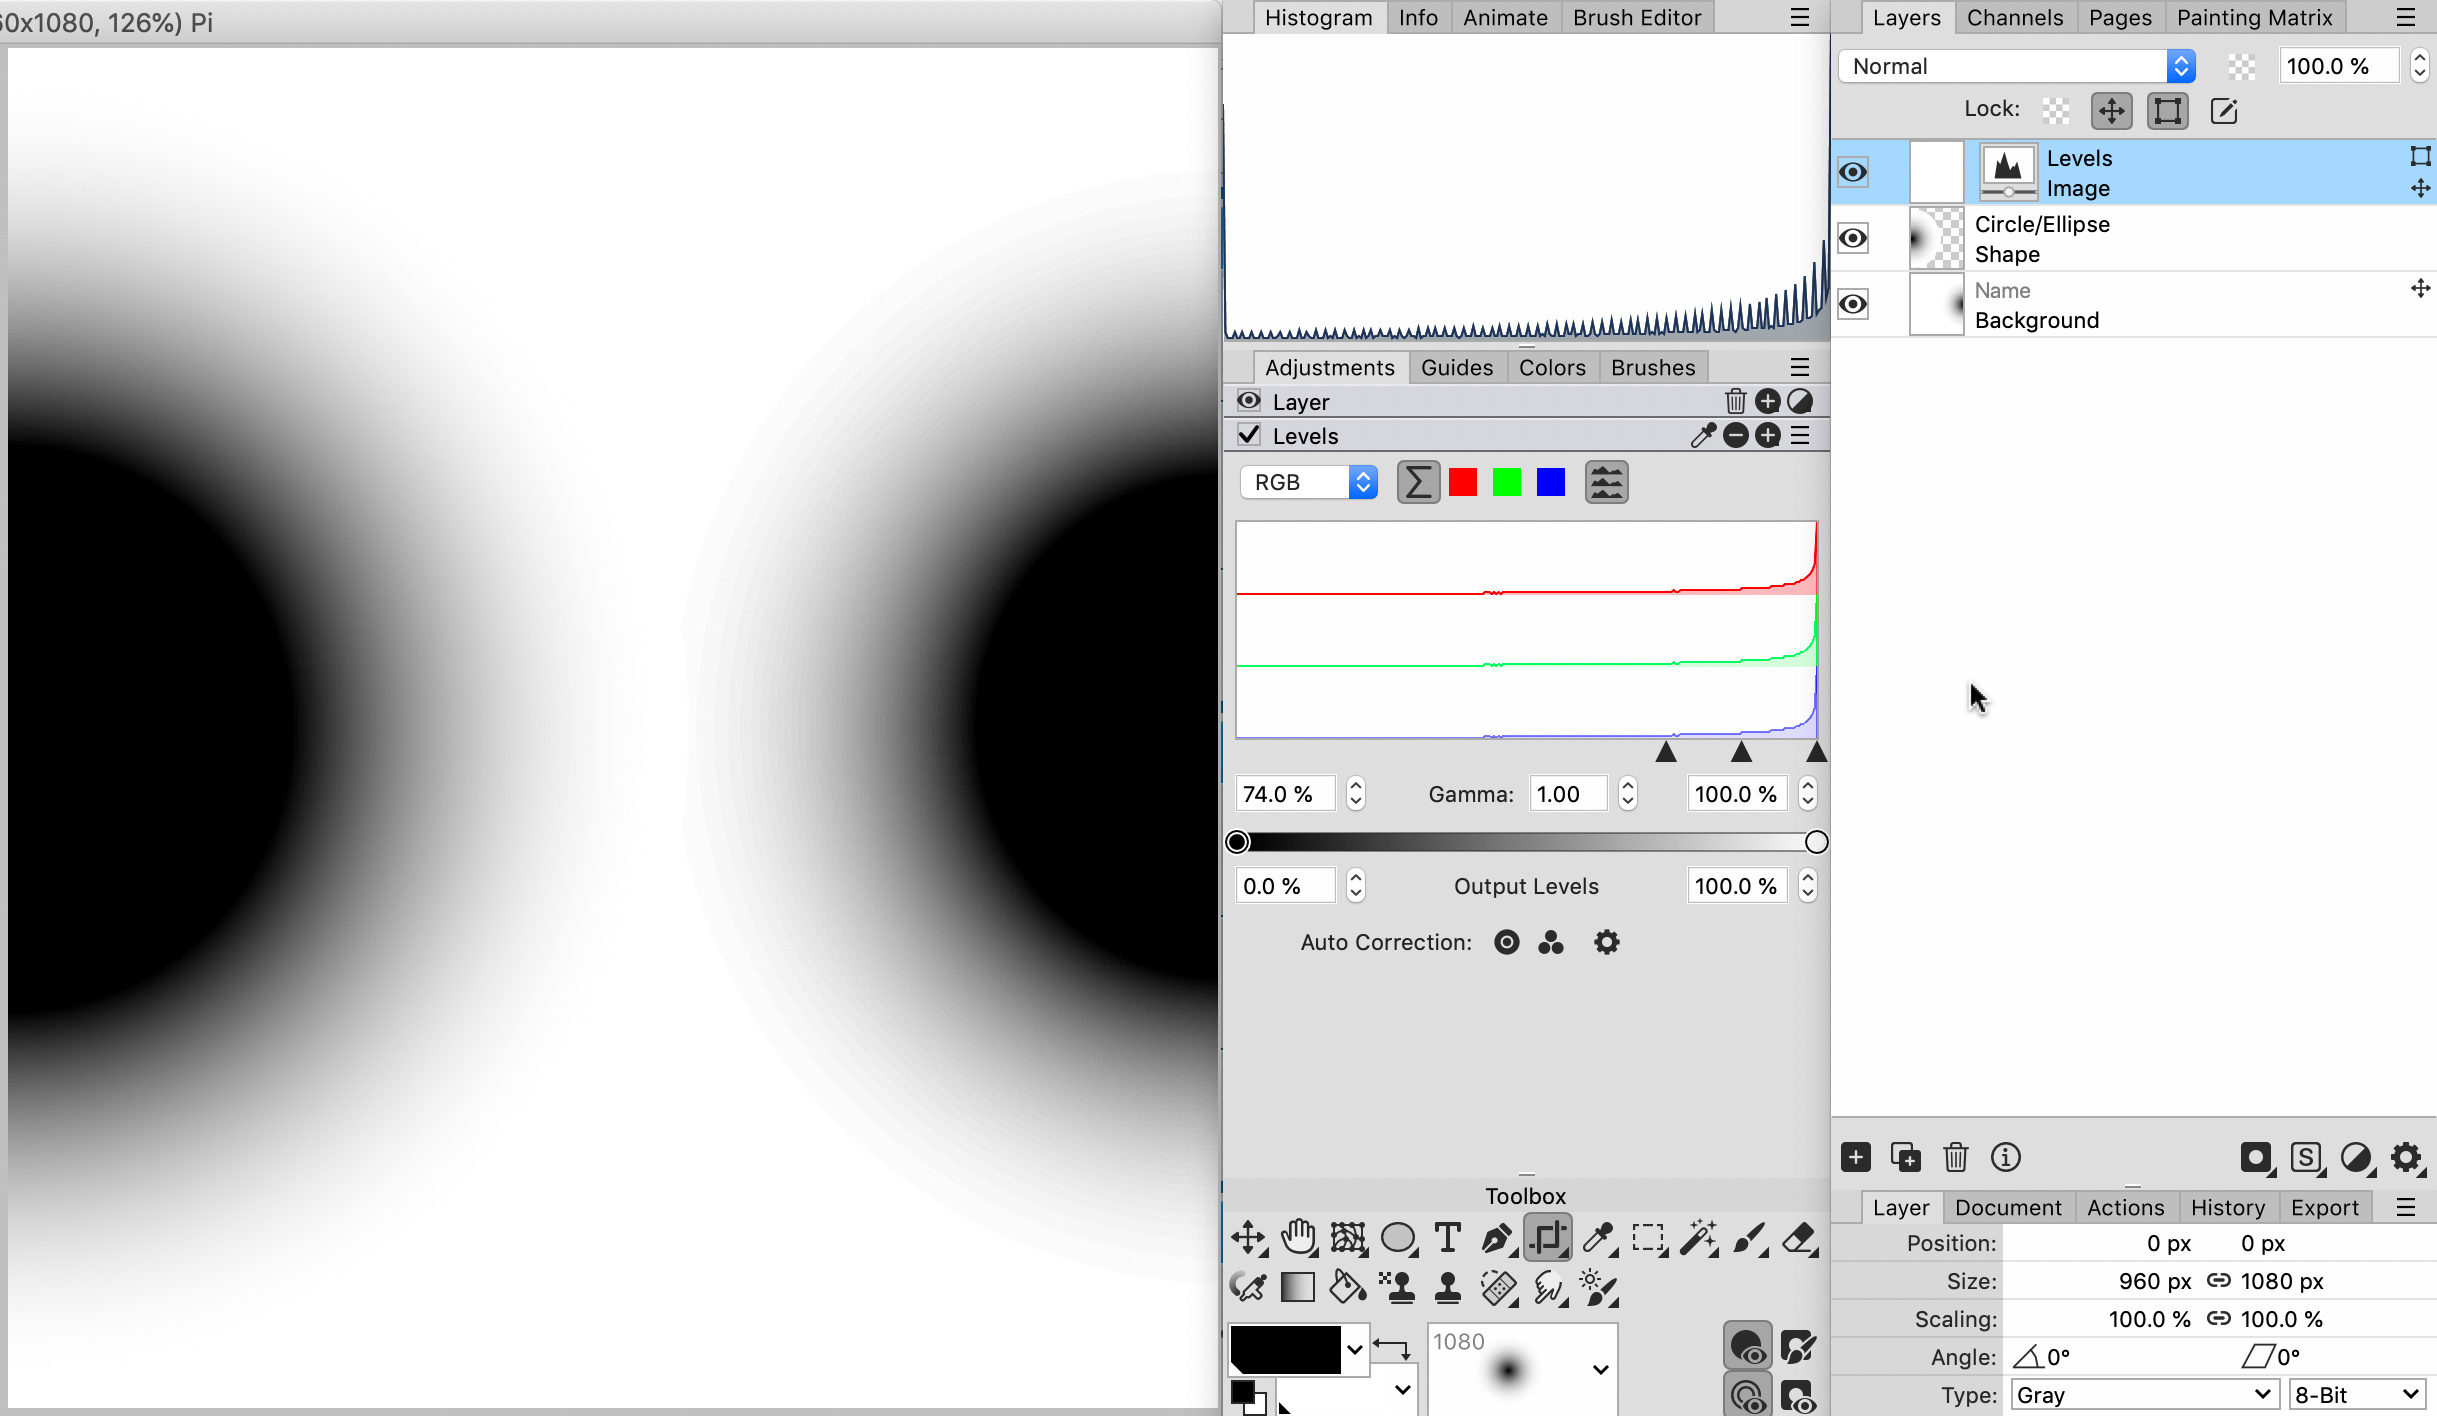Hide the Levels Image layer
This screenshot has height=1416, width=2437.
[x=1853, y=172]
